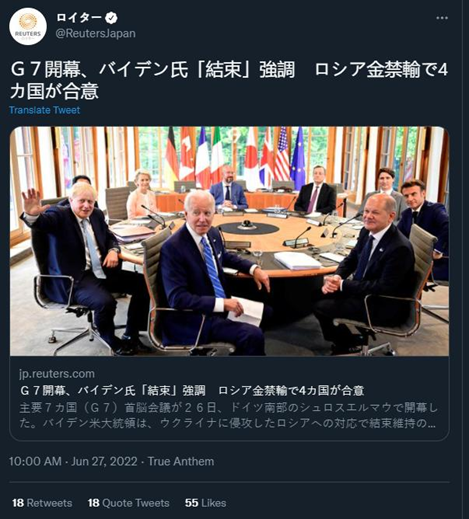Open the Reuters profile avatar
469x519 pixels.
tap(28, 26)
